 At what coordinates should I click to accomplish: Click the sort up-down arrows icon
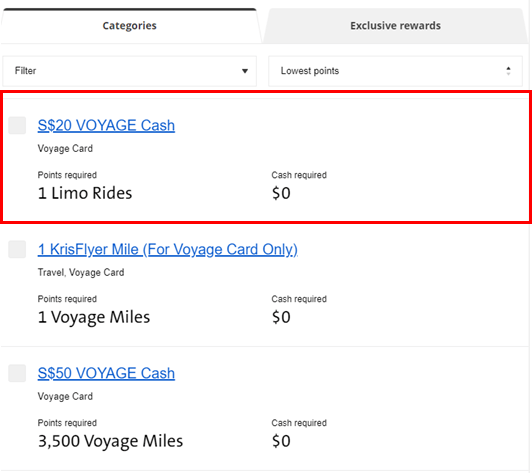pyautogui.click(x=508, y=71)
